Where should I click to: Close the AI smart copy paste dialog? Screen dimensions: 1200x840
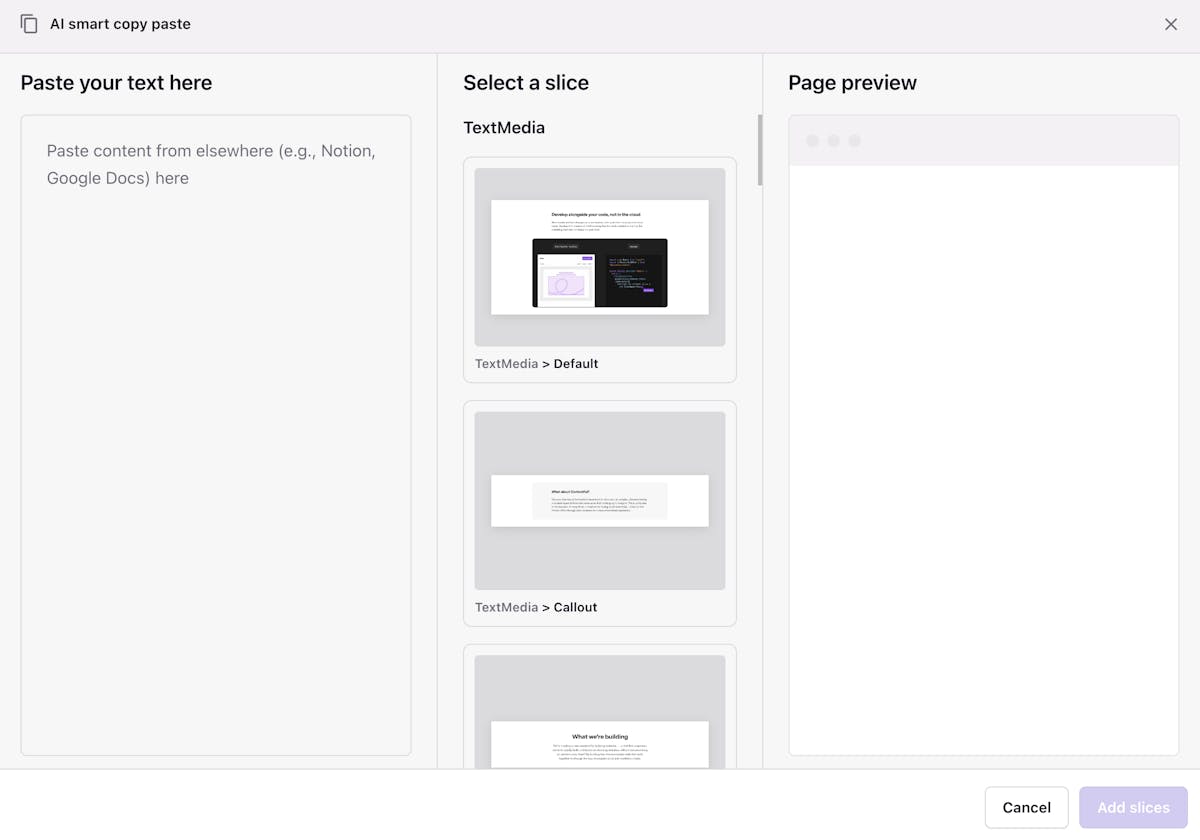pyautogui.click(x=1170, y=23)
